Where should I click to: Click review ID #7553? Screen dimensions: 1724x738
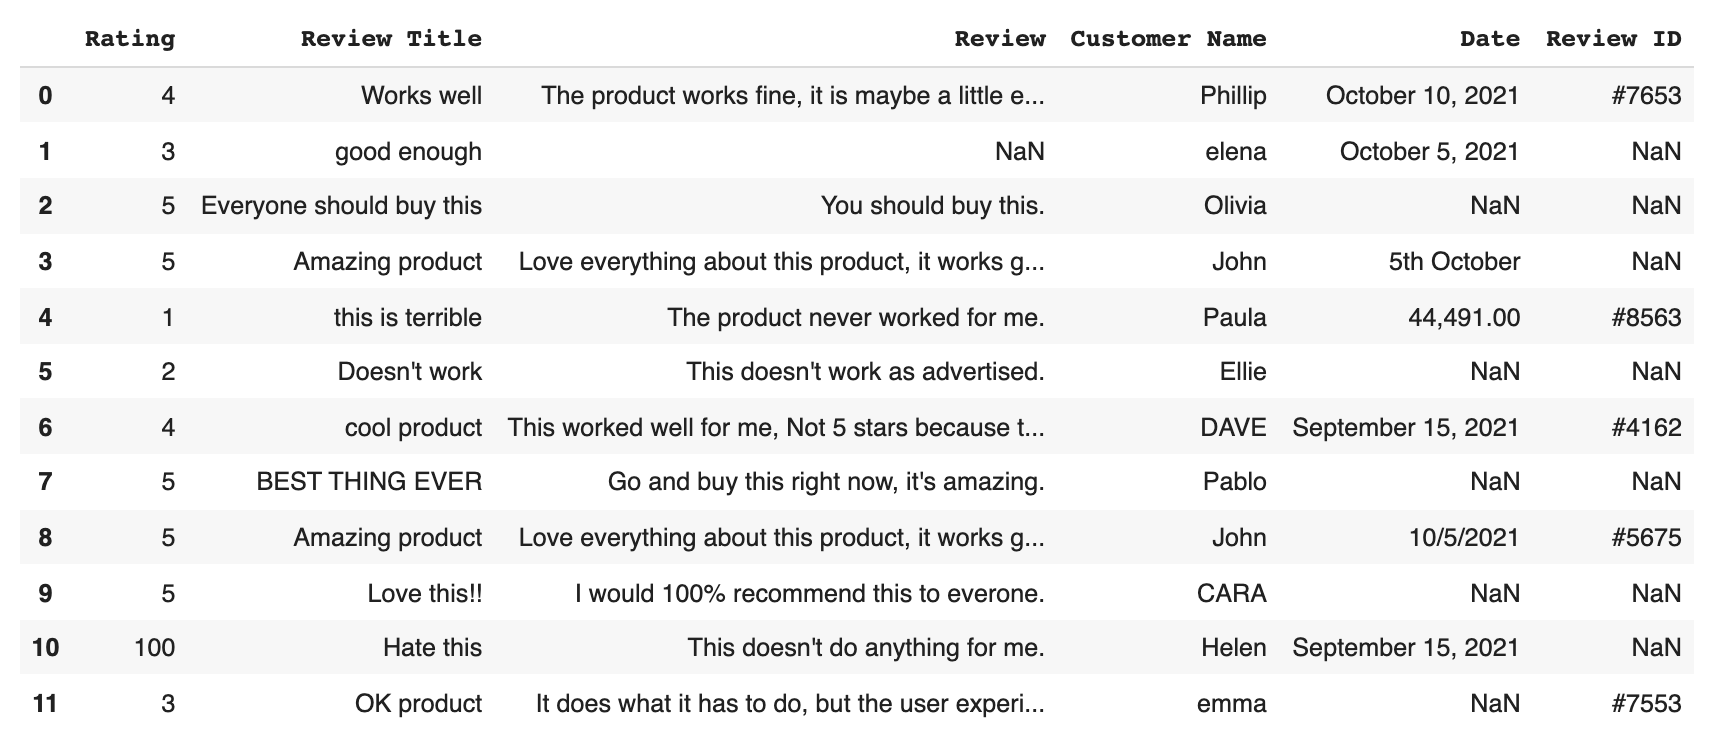coord(1646,704)
